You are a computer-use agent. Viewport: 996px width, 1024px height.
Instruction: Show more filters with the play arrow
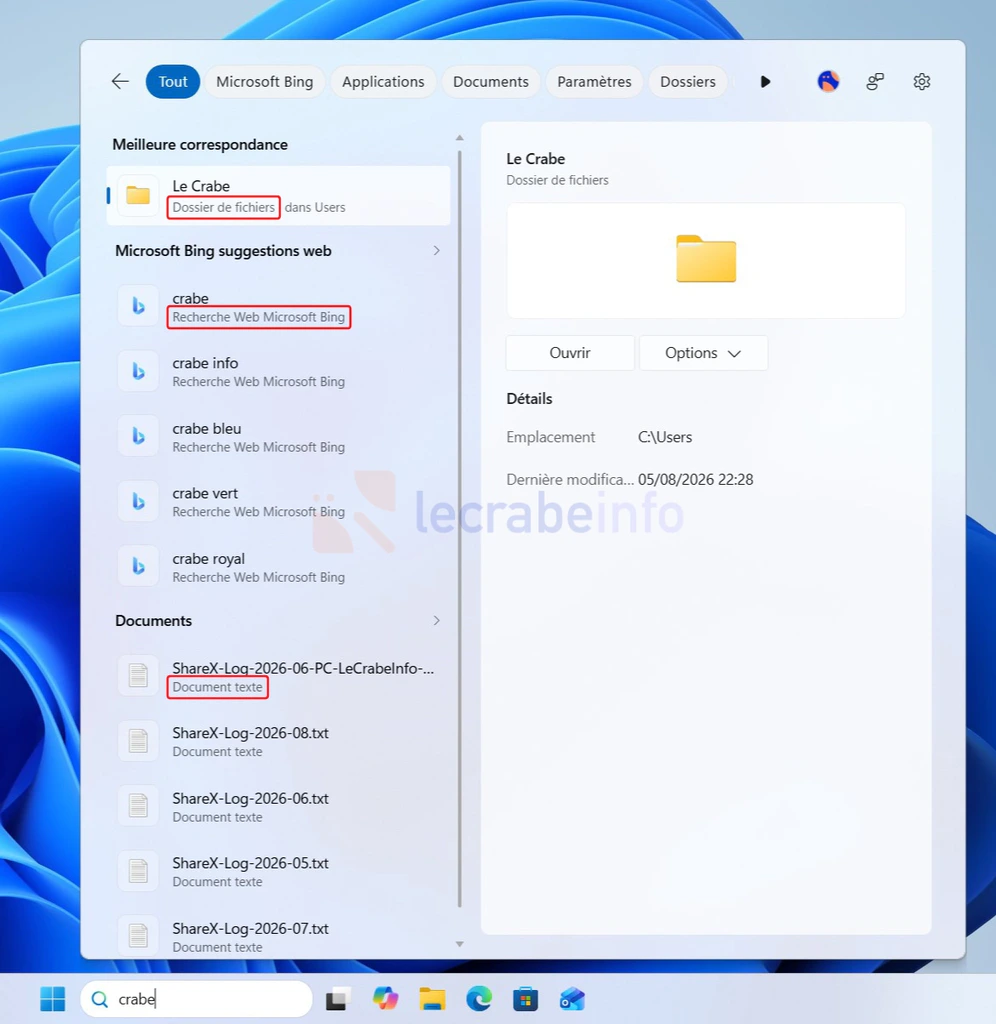765,82
